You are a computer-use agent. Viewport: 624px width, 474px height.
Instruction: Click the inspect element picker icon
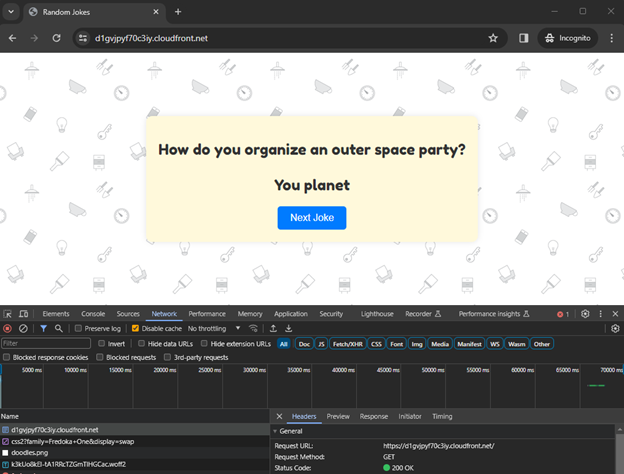(x=8, y=314)
